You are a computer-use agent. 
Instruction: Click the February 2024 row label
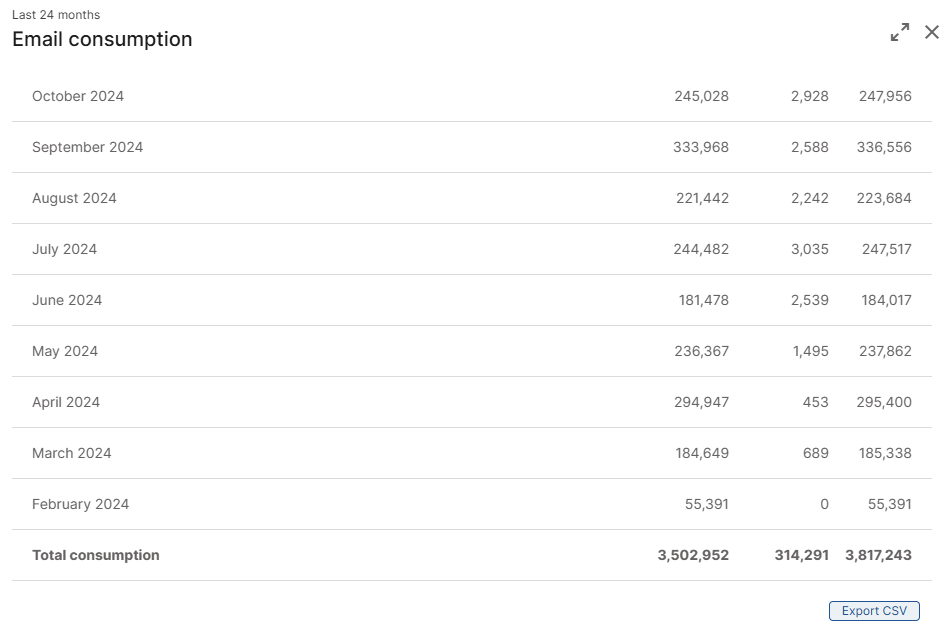coord(81,504)
